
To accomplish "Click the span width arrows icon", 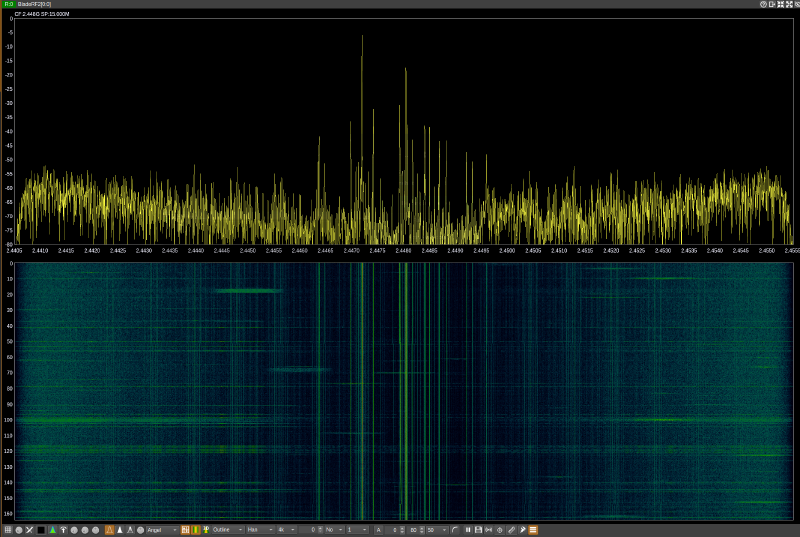I will click(489, 529).
